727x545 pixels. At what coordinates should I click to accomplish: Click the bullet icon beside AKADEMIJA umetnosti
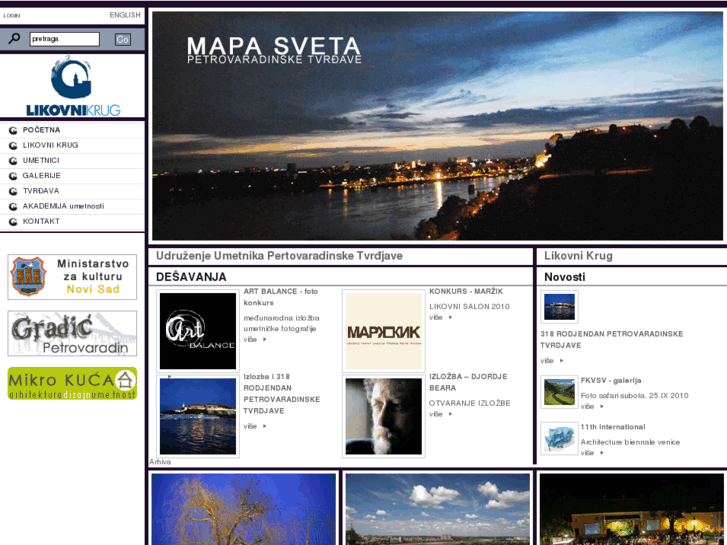click(13, 207)
